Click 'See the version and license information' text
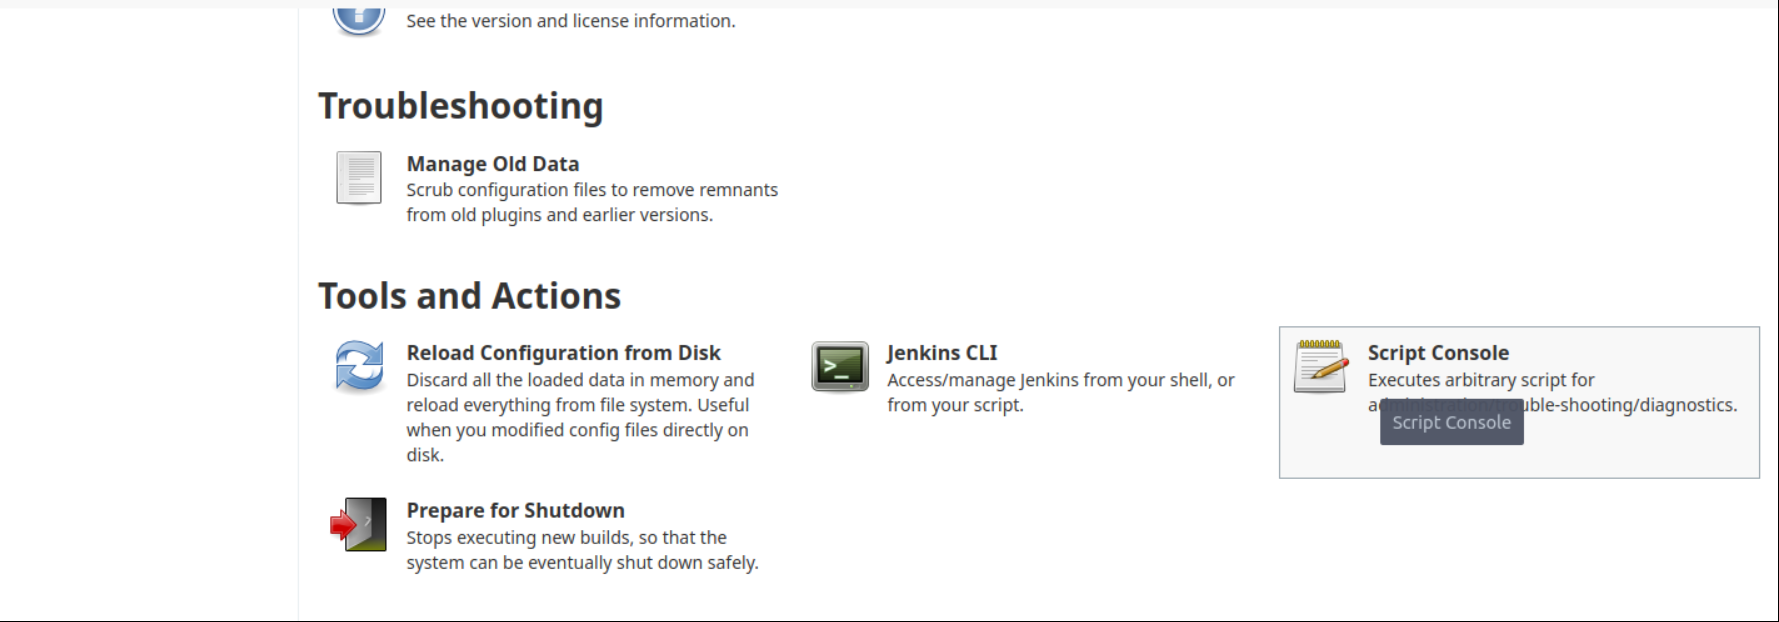This screenshot has height=622, width=1779. (x=571, y=21)
